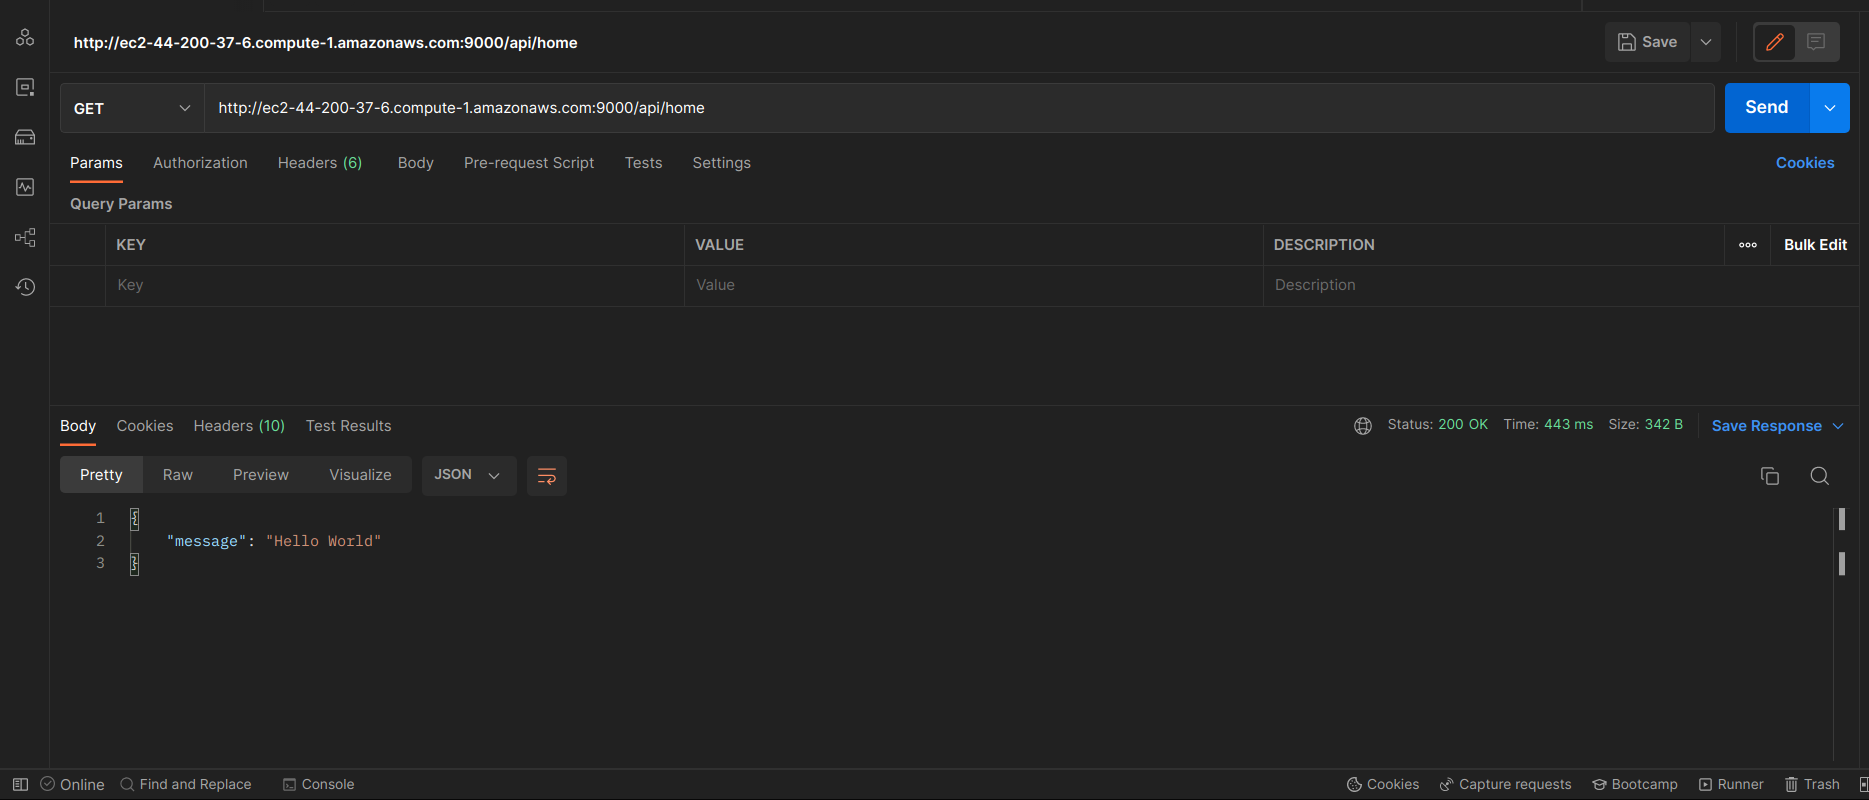Screen dimensions: 1869x800
Task: Open the Monitors sidebar icon
Action: click(x=25, y=187)
